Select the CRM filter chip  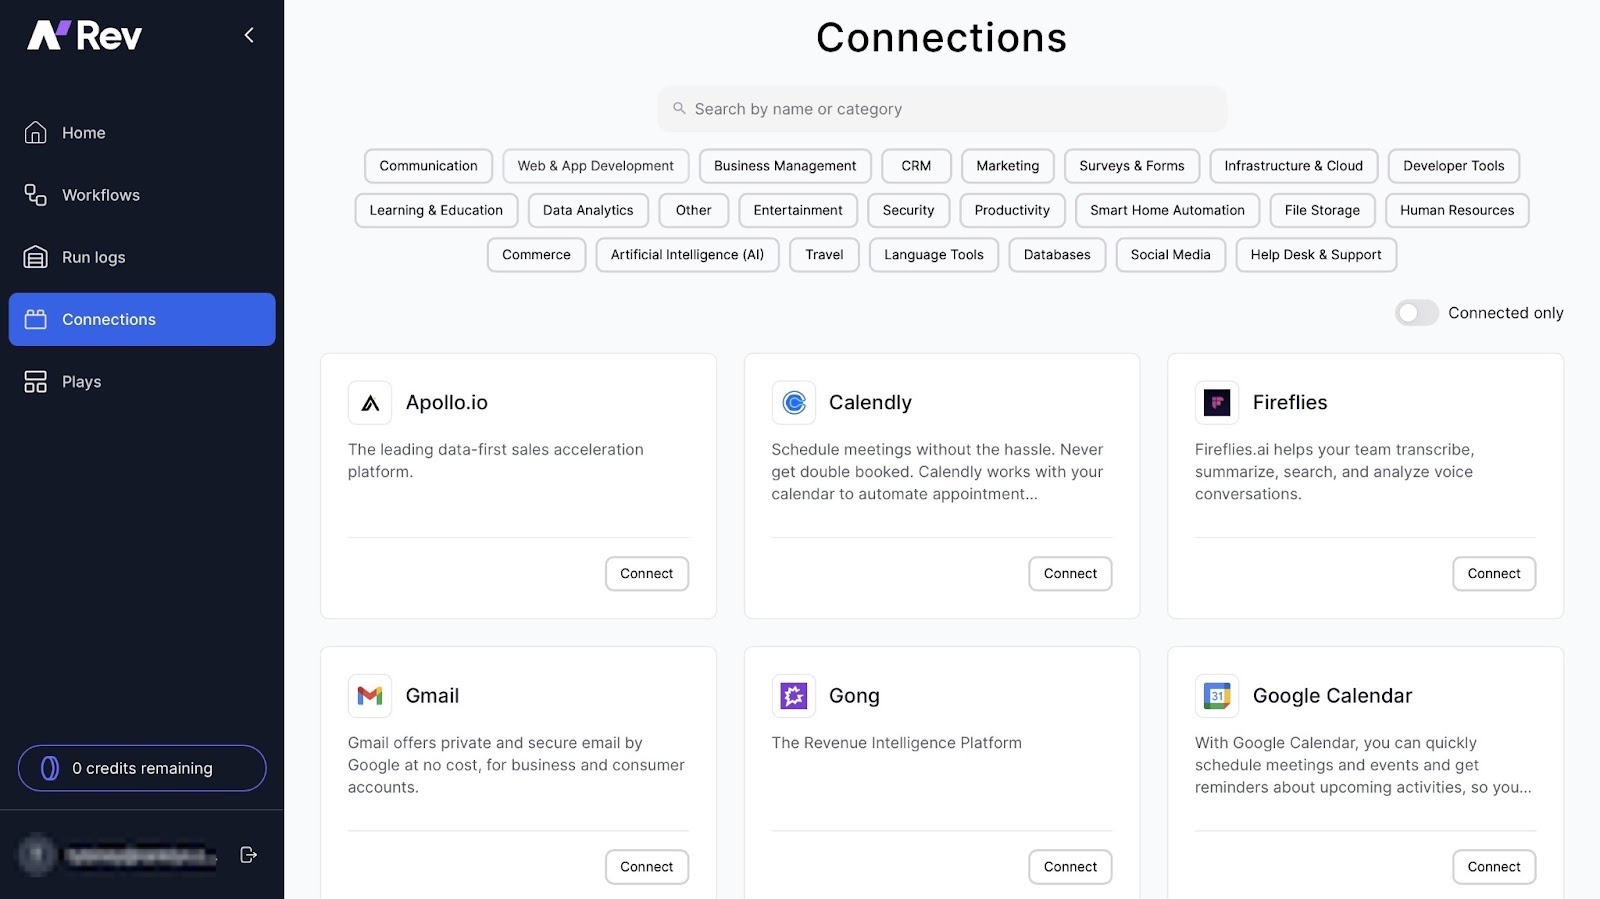point(916,166)
